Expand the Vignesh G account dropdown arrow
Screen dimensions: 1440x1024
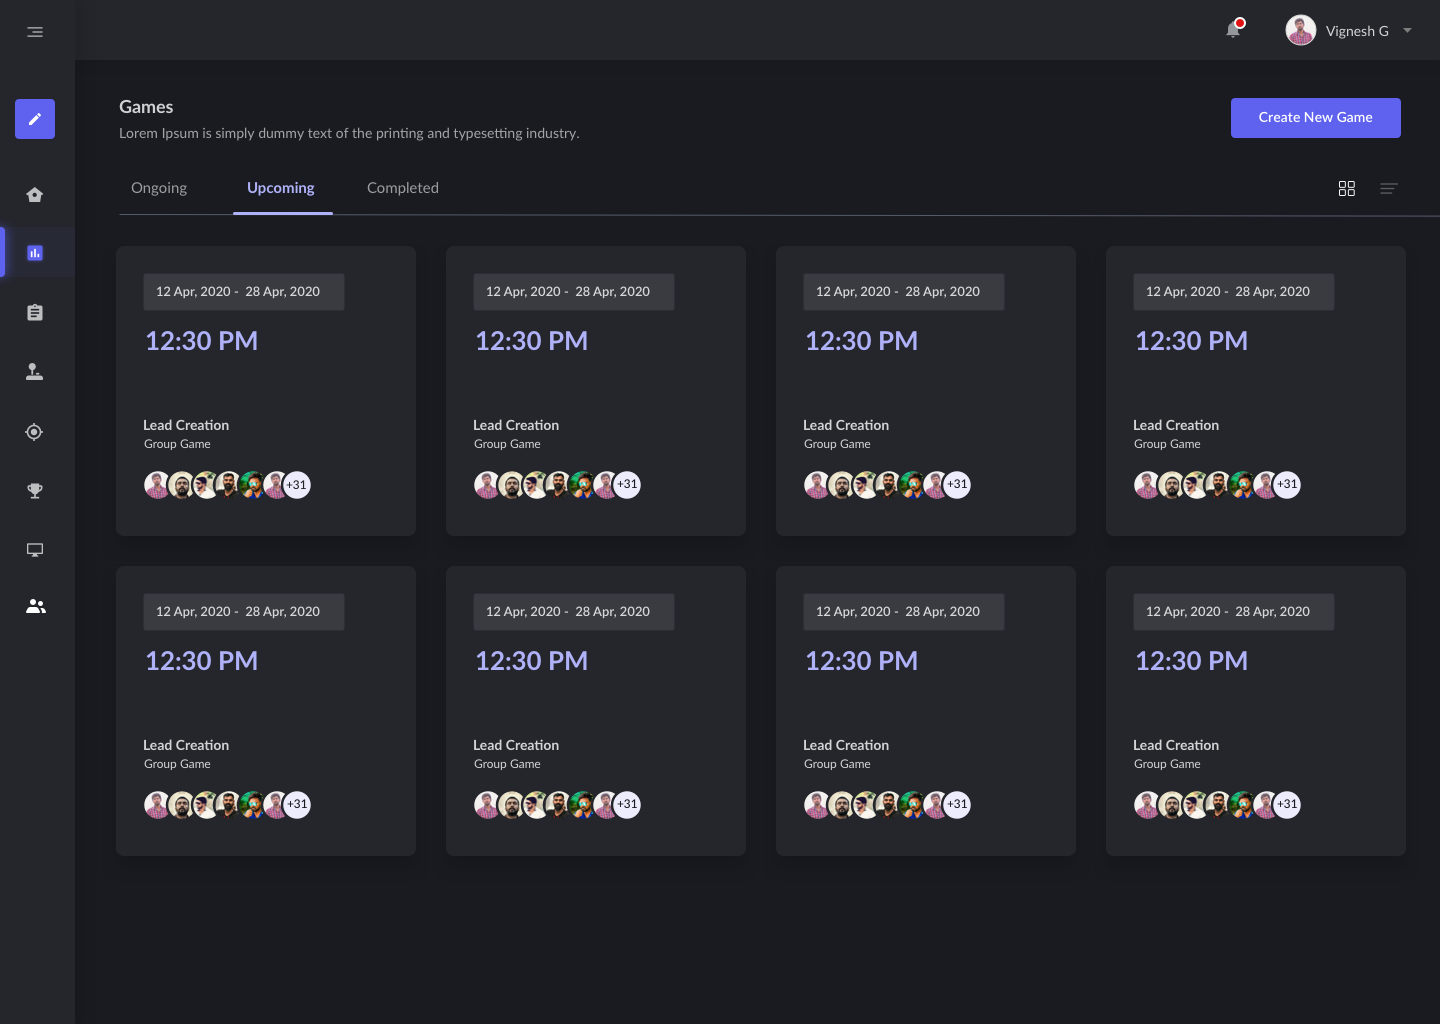[x=1408, y=31]
